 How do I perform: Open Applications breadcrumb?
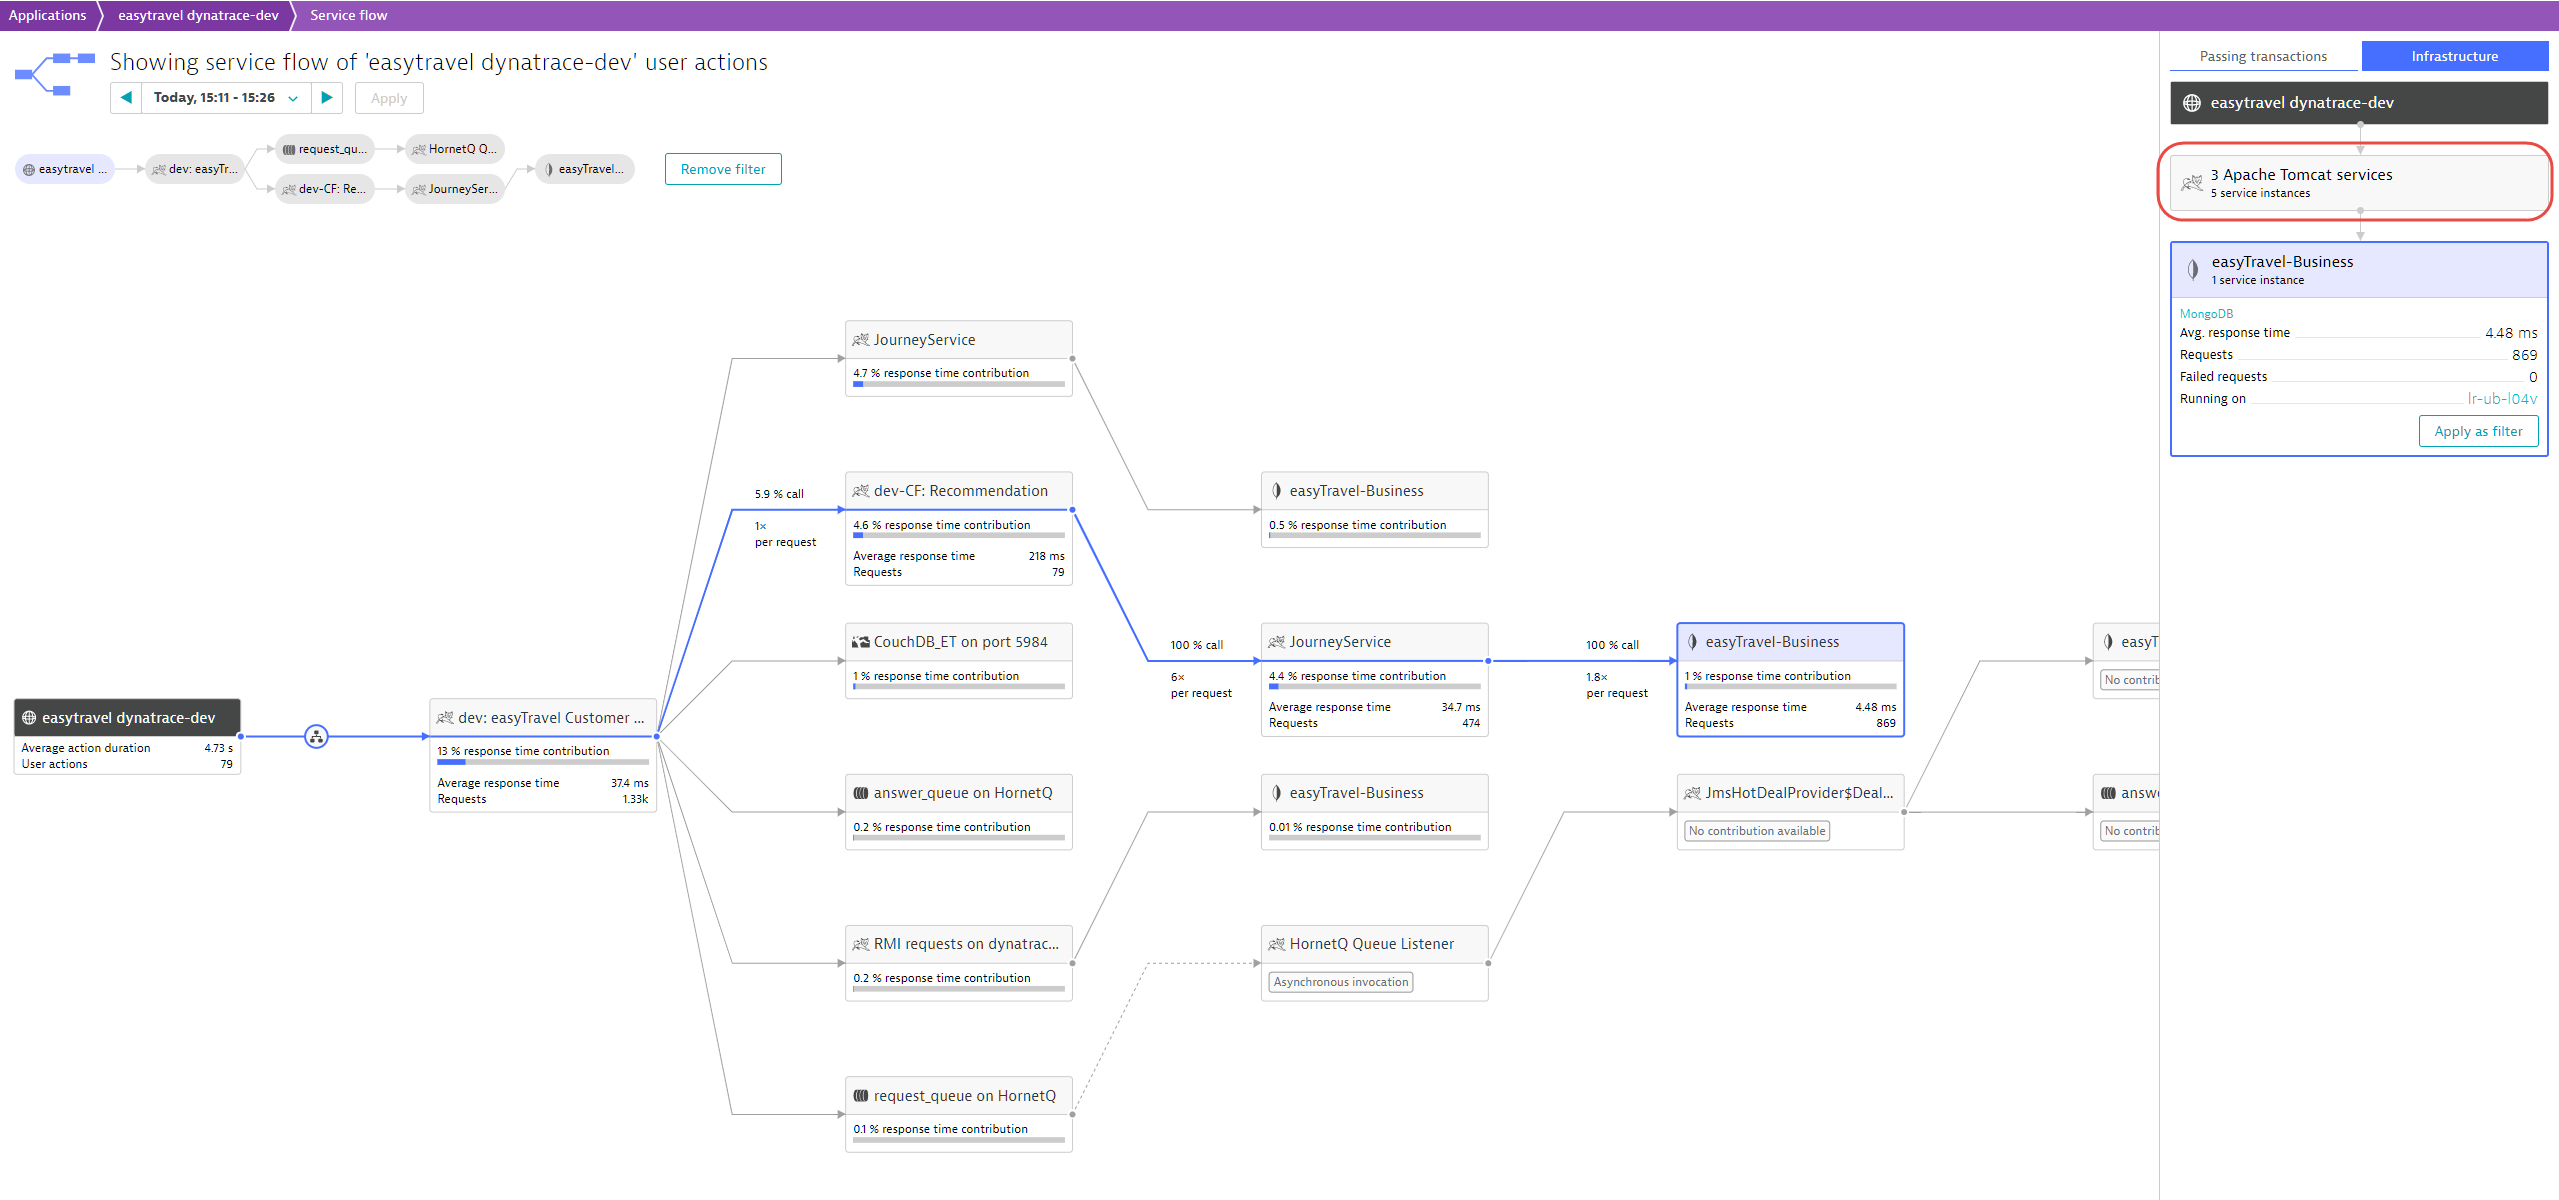click(x=47, y=15)
